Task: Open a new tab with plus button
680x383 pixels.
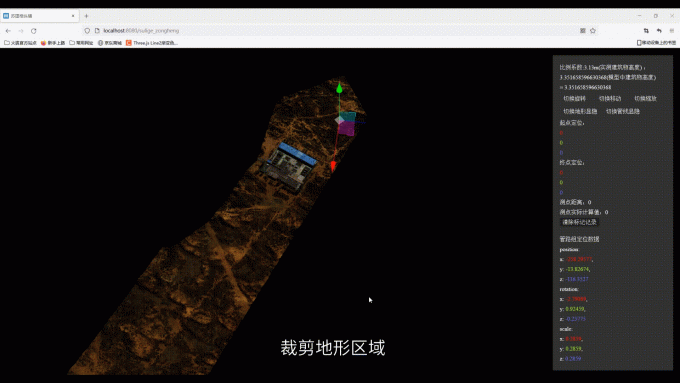Action: point(86,16)
